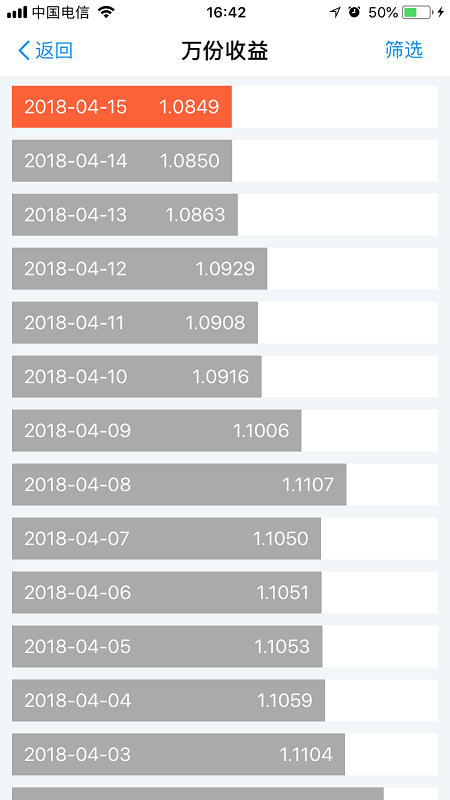
Task: Select the 2018-04-06 bar 1.1051
Action: point(167,592)
